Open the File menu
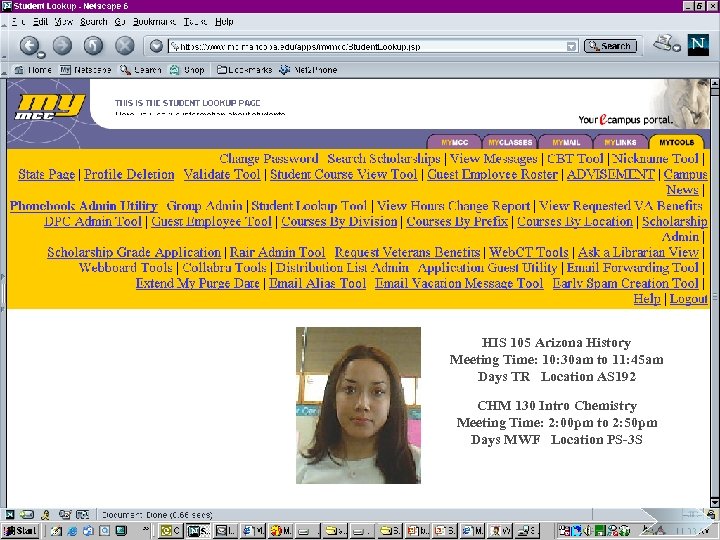This screenshot has height=540, width=720. point(18,22)
